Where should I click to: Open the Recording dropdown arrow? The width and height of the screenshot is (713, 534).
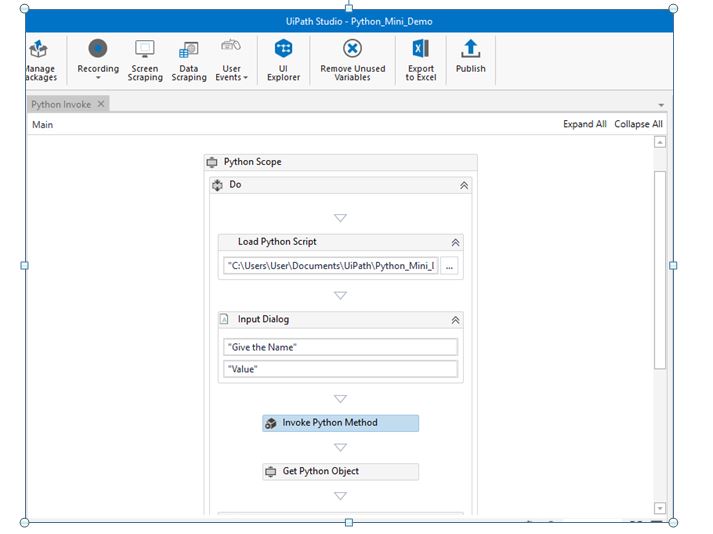point(98,78)
